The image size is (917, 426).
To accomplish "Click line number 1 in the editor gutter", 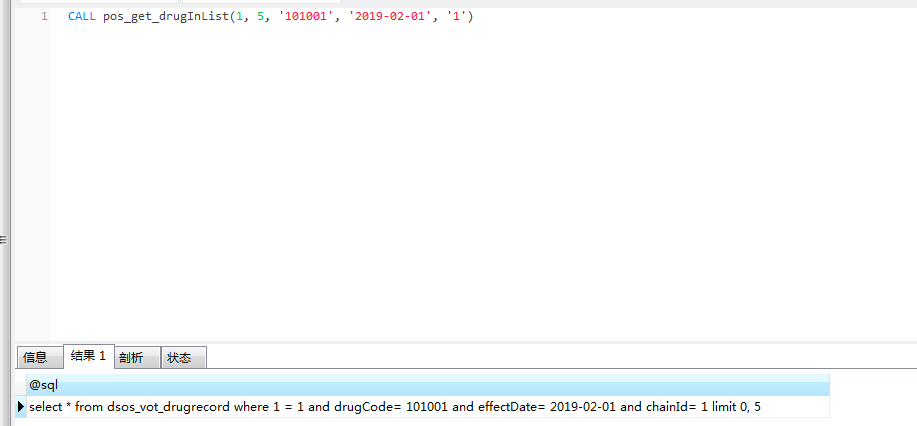I will coord(44,16).
